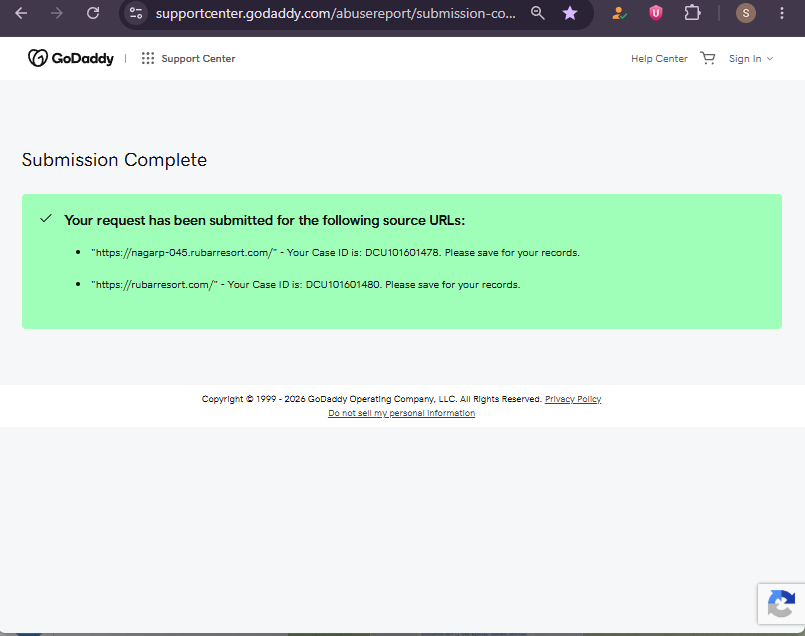Viewport: 805px width, 636px height.
Task: Open the uBlock shield extension icon
Action: (x=656, y=13)
